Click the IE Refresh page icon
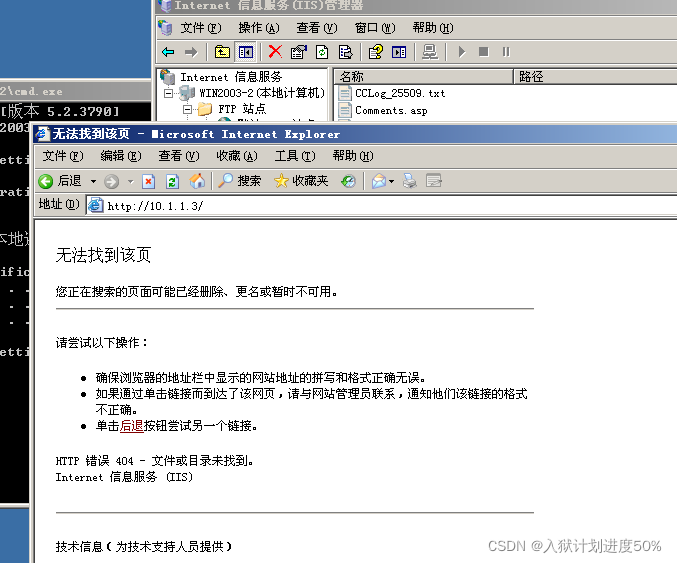Viewport: 677px width, 563px height. tap(172, 181)
